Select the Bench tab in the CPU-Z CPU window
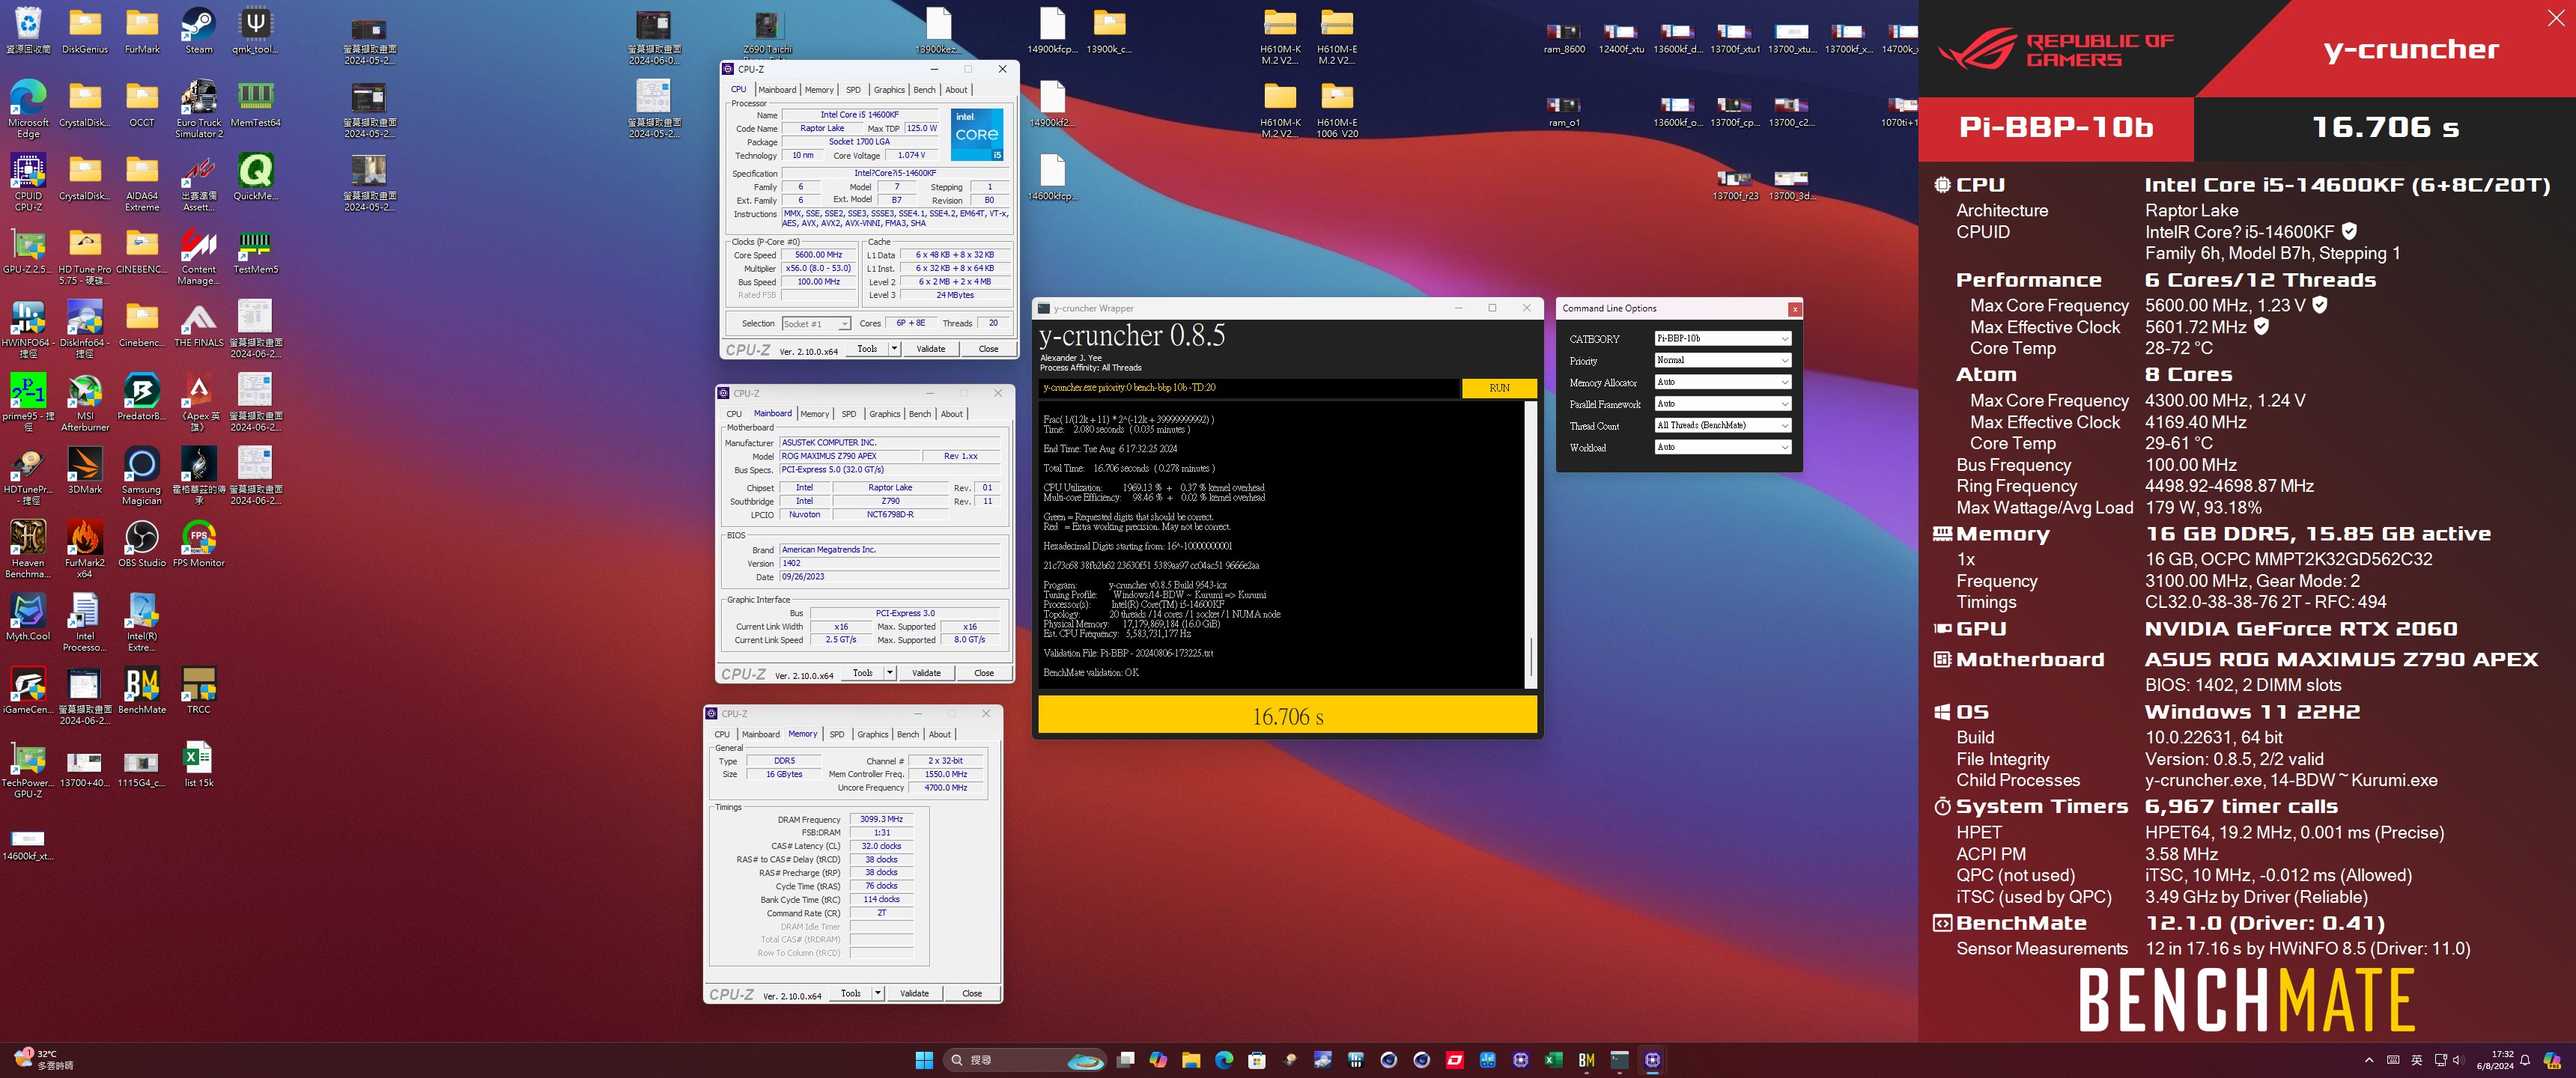The image size is (2576, 1078). tap(924, 90)
